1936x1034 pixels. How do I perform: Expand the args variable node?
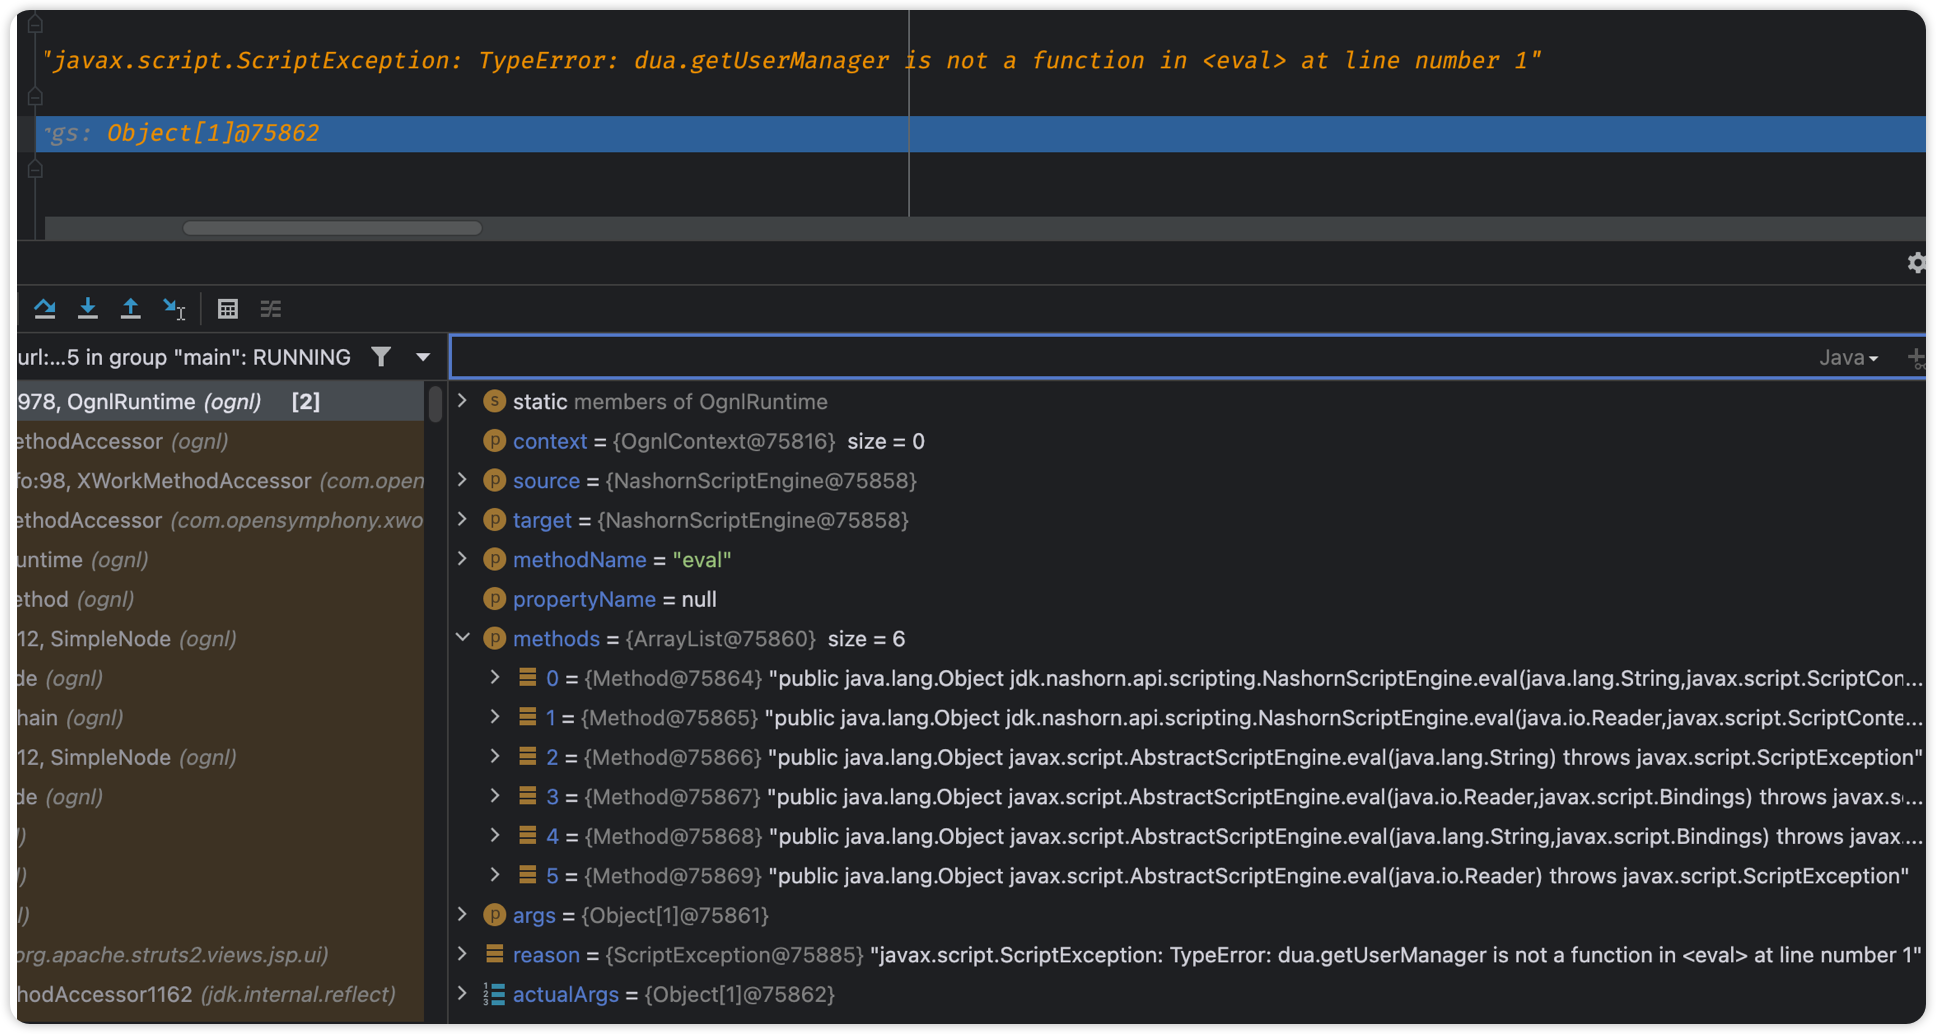tap(462, 914)
